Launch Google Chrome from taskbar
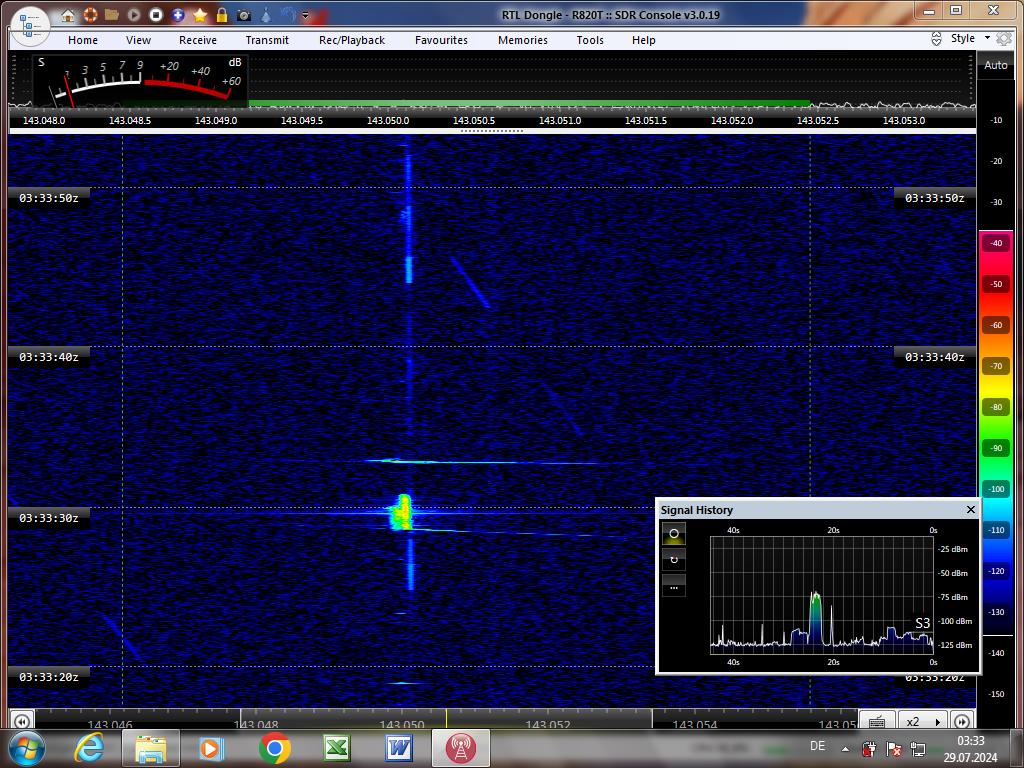This screenshot has height=768, width=1024. pyautogui.click(x=274, y=748)
